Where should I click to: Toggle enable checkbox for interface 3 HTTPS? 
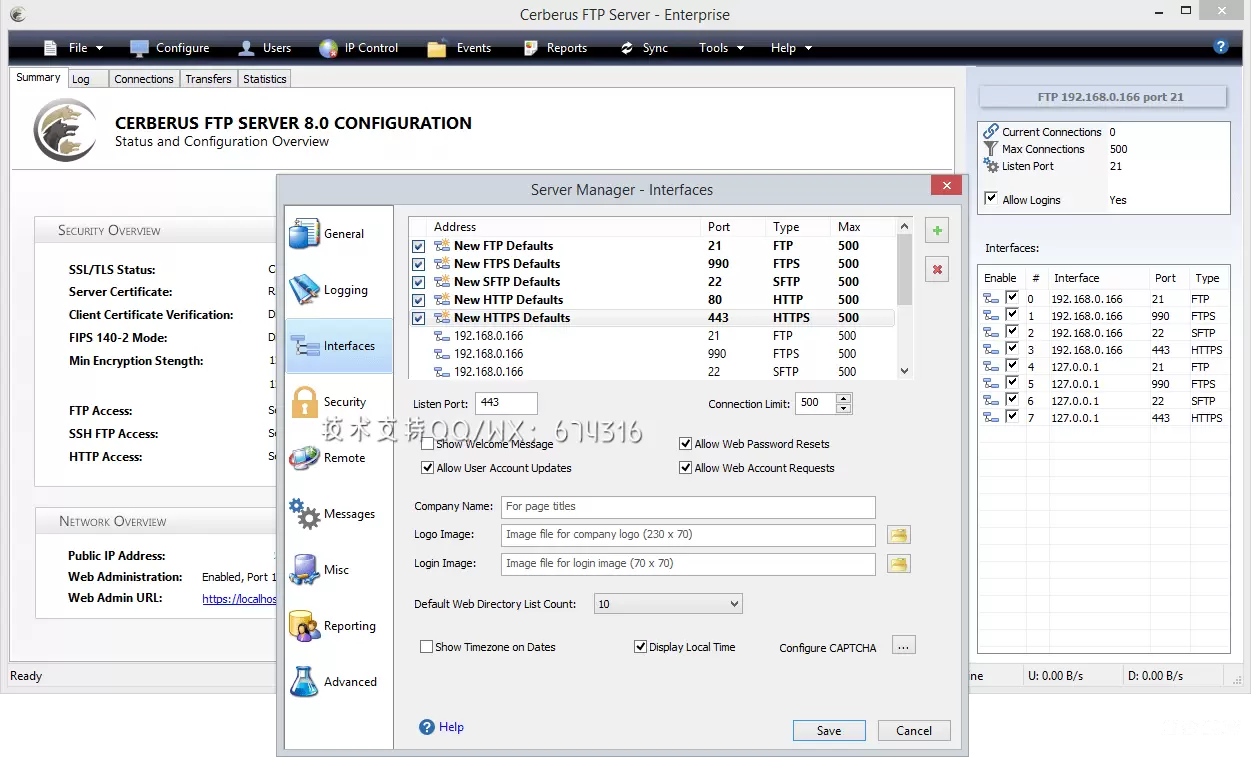coord(1012,349)
